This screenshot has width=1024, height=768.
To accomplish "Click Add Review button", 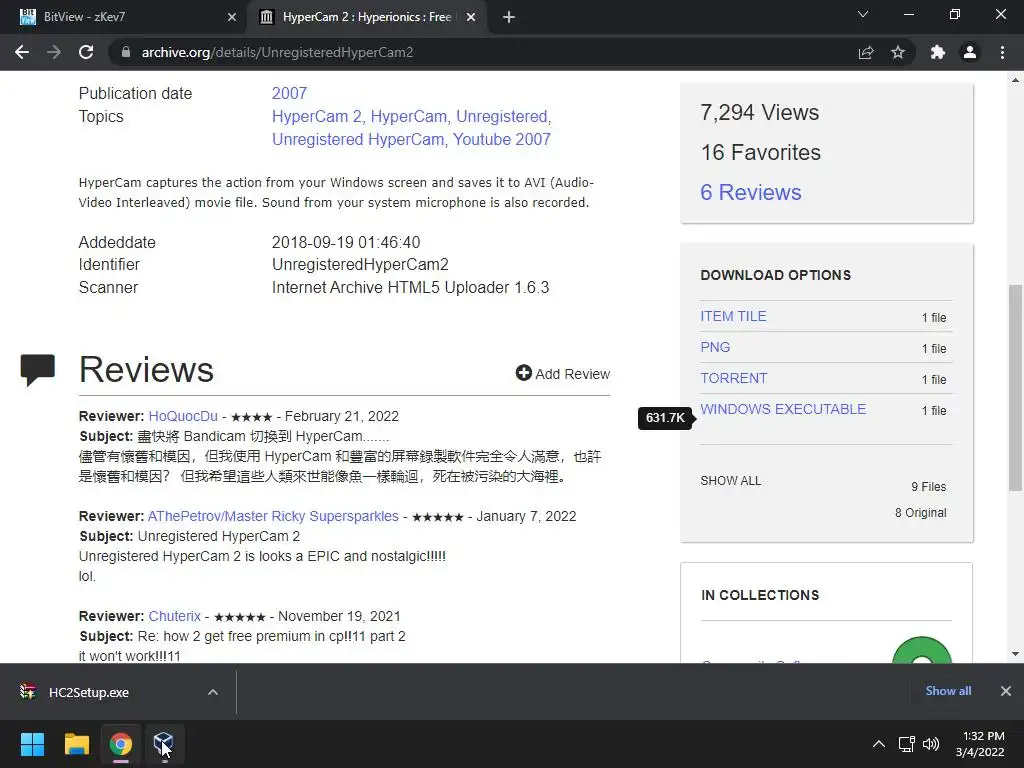I will (563, 374).
